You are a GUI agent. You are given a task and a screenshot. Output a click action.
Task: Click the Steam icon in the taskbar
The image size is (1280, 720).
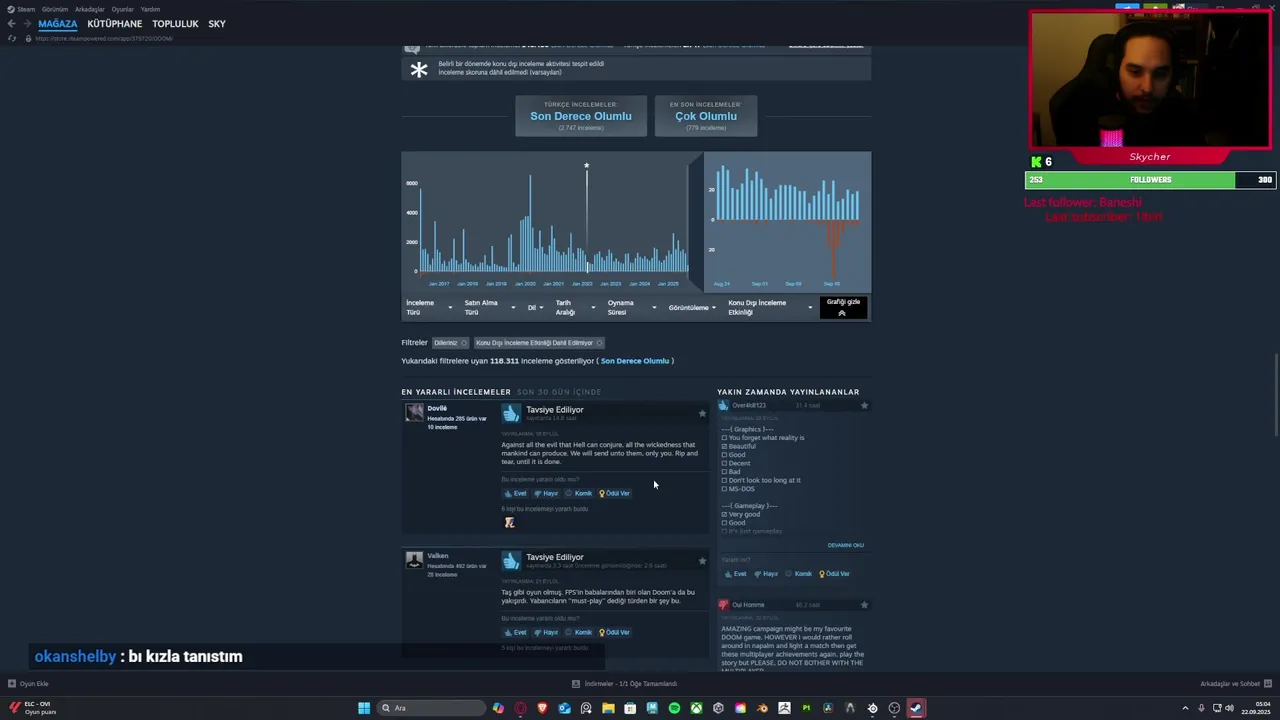tap(916, 708)
